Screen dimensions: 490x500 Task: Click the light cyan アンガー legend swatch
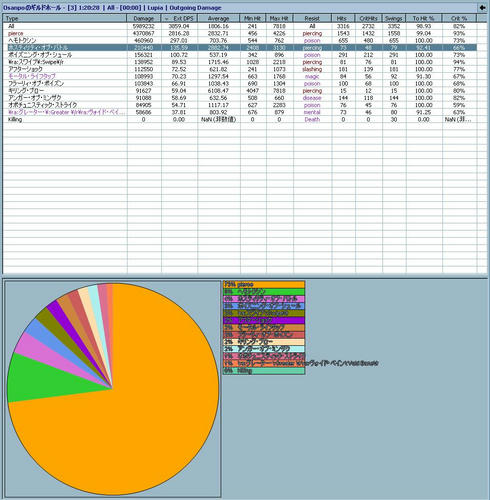click(x=264, y=349)
